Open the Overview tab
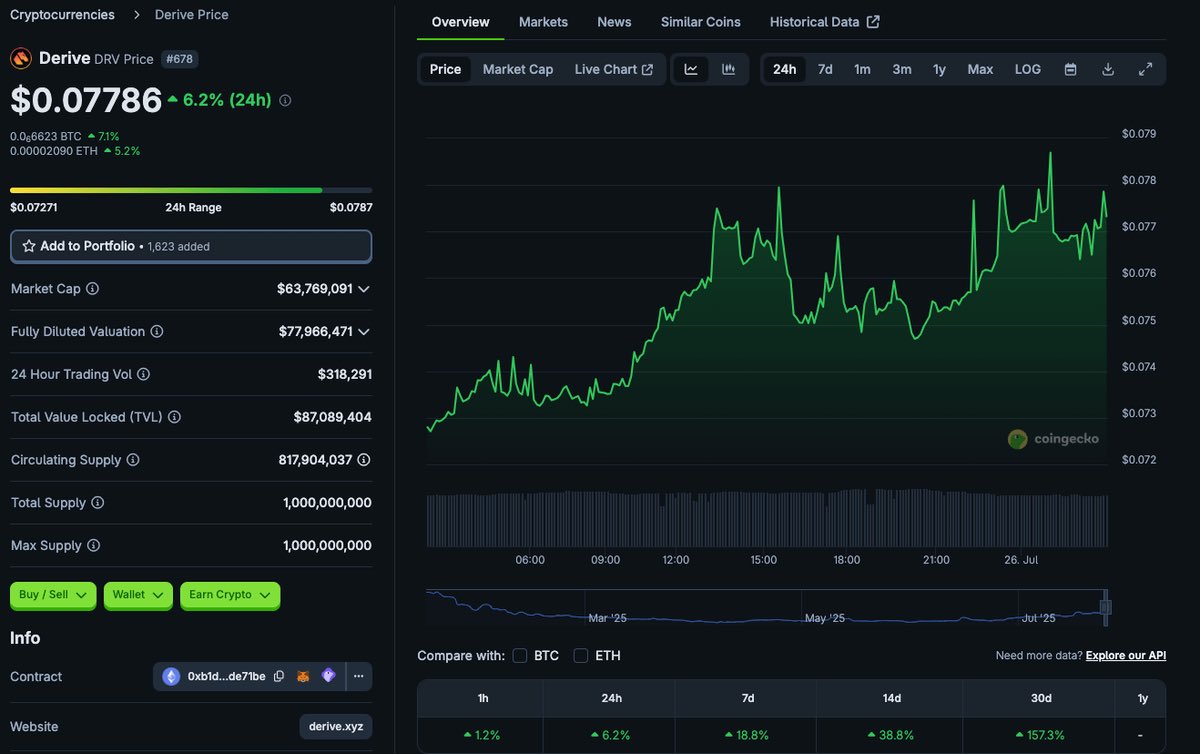Viewport: 1200px width, 754px height. coord(461,22)
